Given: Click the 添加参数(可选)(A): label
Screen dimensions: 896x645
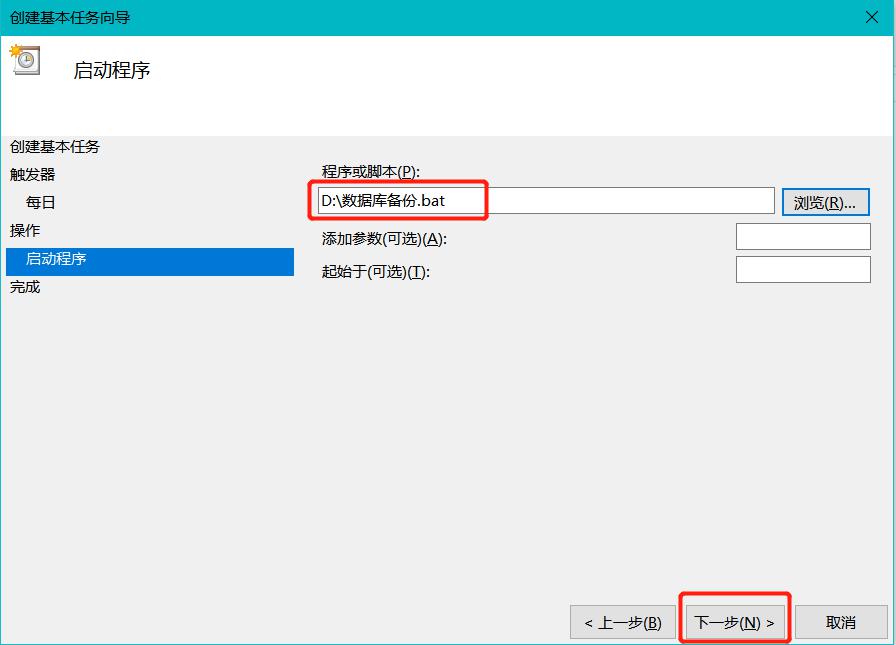Looking at the screenshot, I should (x=384, y=238).
